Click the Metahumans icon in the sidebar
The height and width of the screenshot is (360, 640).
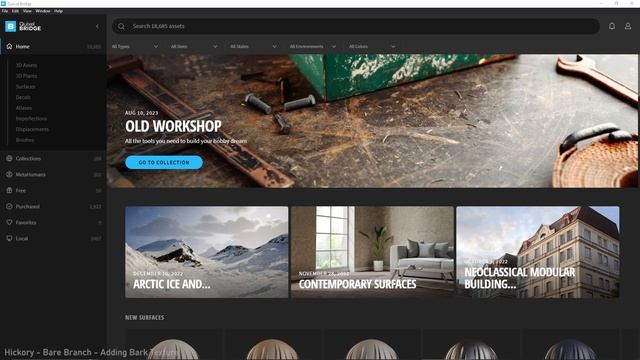point(9,174)
